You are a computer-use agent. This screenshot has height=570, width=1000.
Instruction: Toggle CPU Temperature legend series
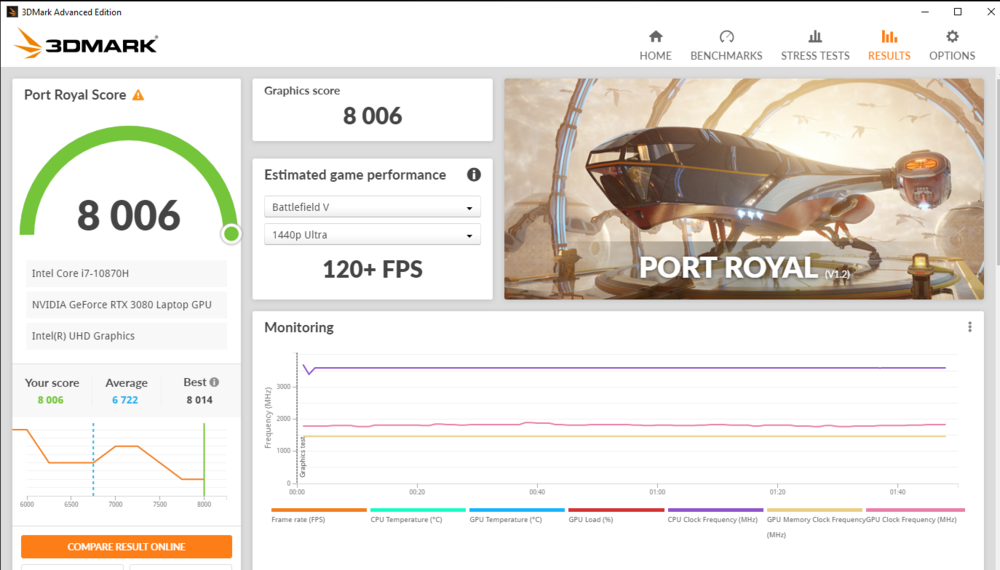[x=405, y=519]
